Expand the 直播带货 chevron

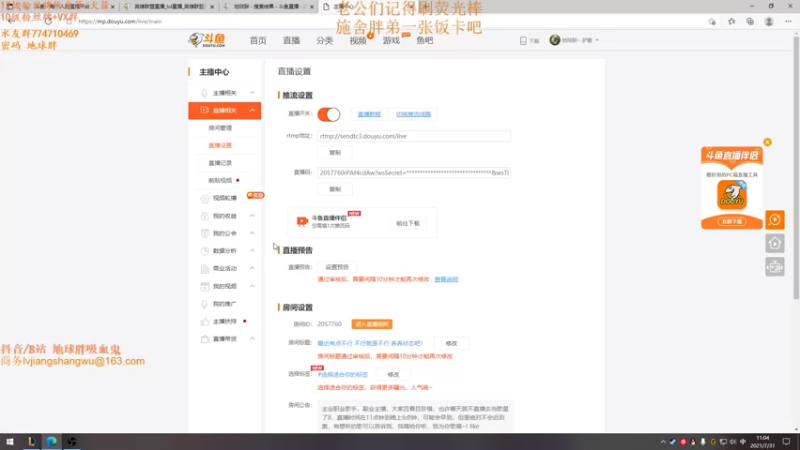tap(252, 339)
